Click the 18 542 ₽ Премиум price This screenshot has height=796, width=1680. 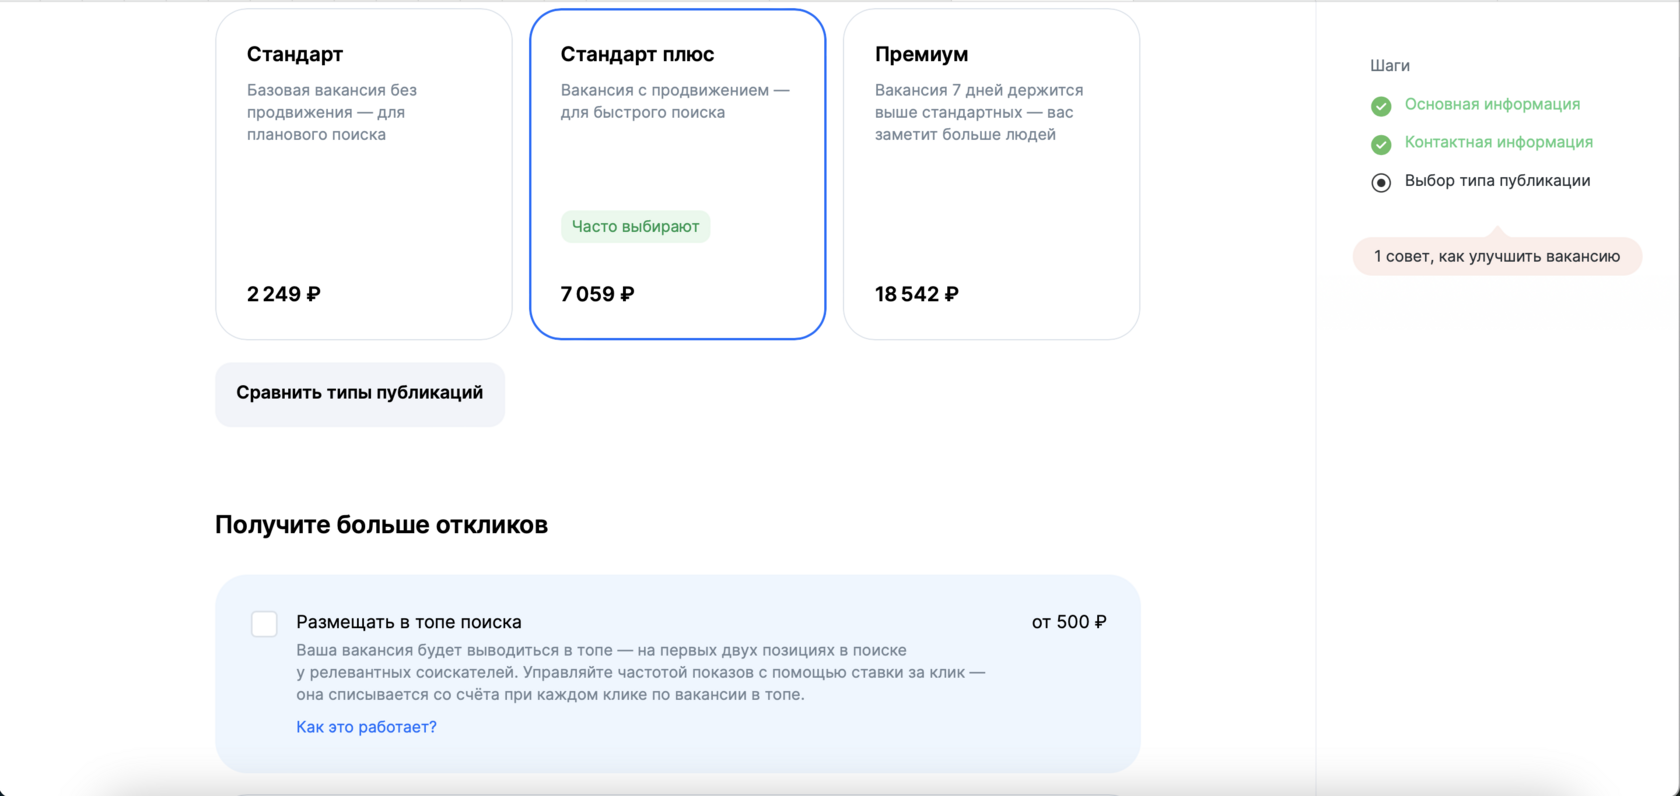pyautogui.click(x=916, y=294)
